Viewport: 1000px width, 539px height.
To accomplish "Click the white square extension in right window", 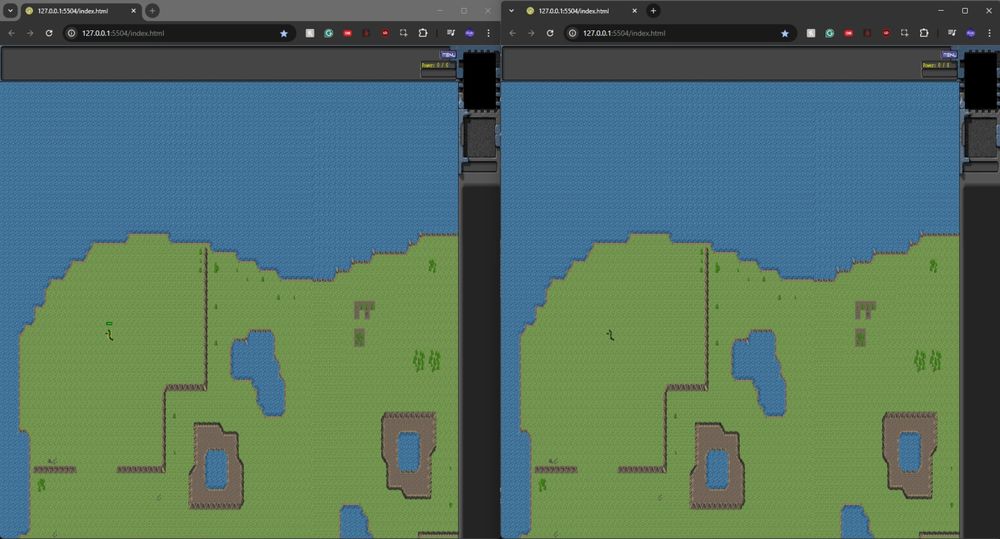I will pyautogui.click(x=811, y=33).
